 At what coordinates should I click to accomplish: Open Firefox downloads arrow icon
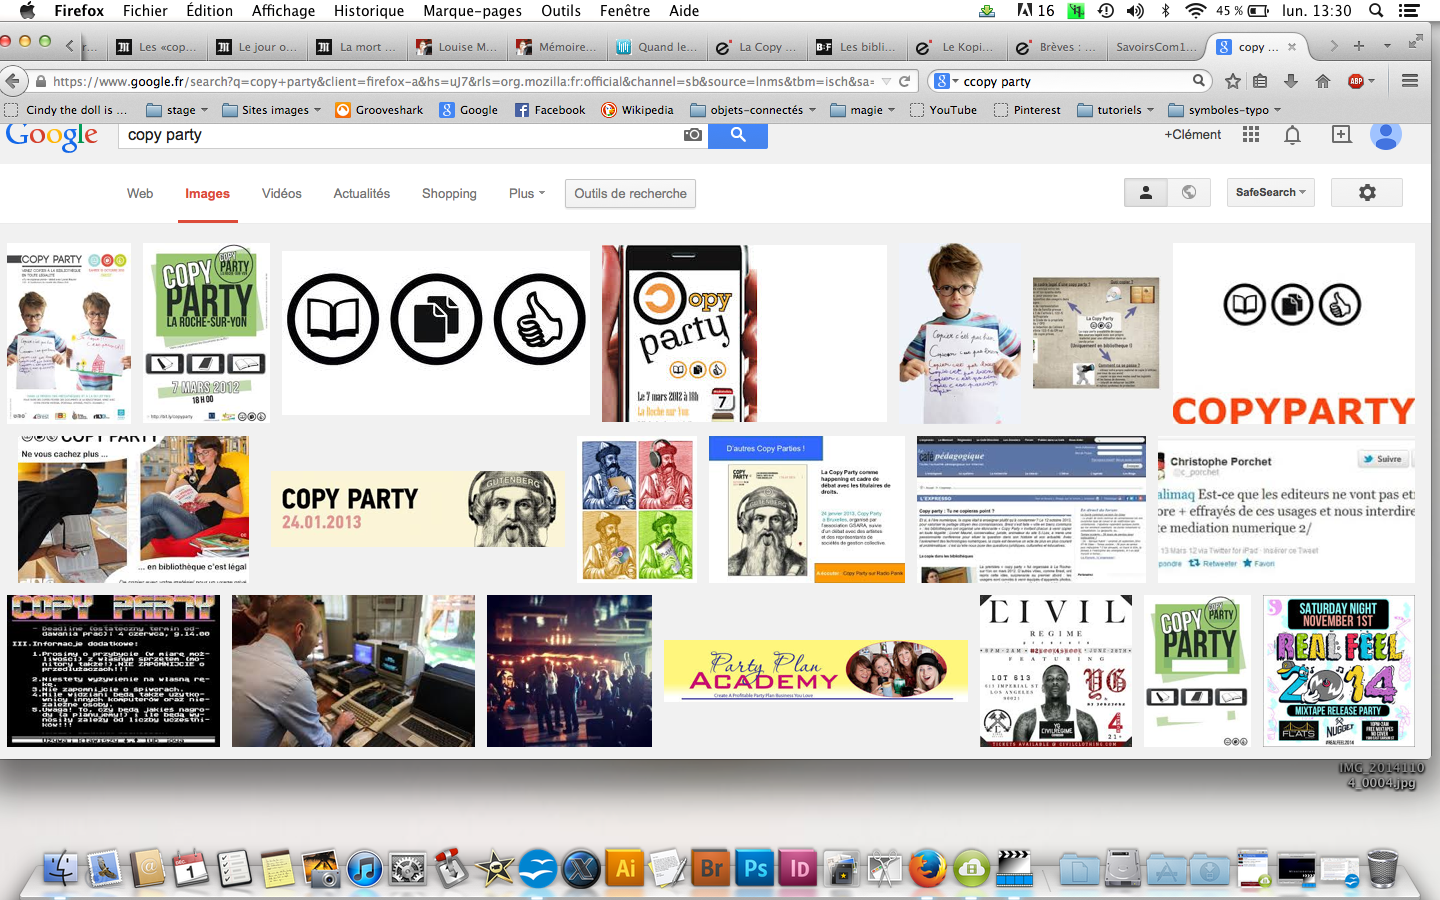click(x=1291, y=81)
